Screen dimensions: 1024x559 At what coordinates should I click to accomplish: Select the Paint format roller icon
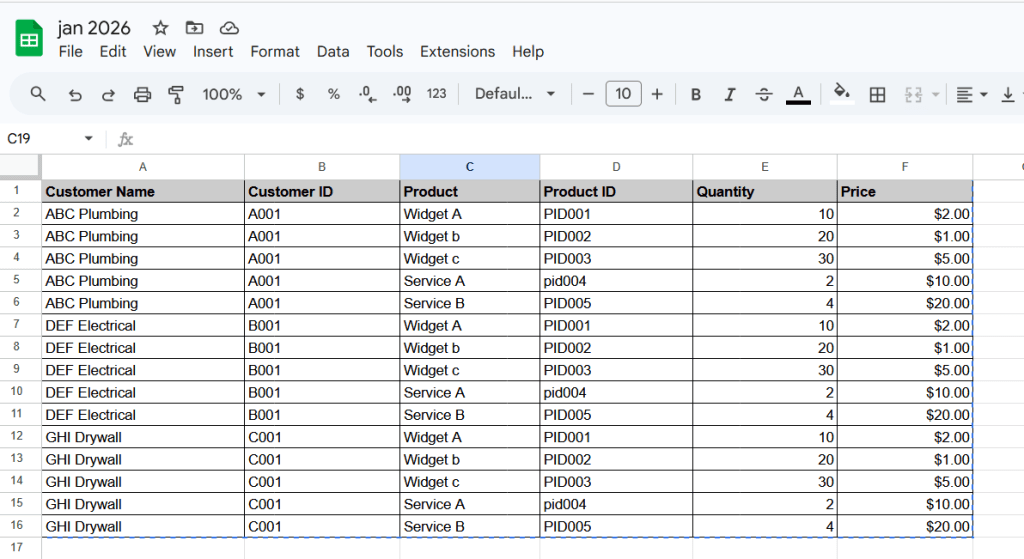176,94
